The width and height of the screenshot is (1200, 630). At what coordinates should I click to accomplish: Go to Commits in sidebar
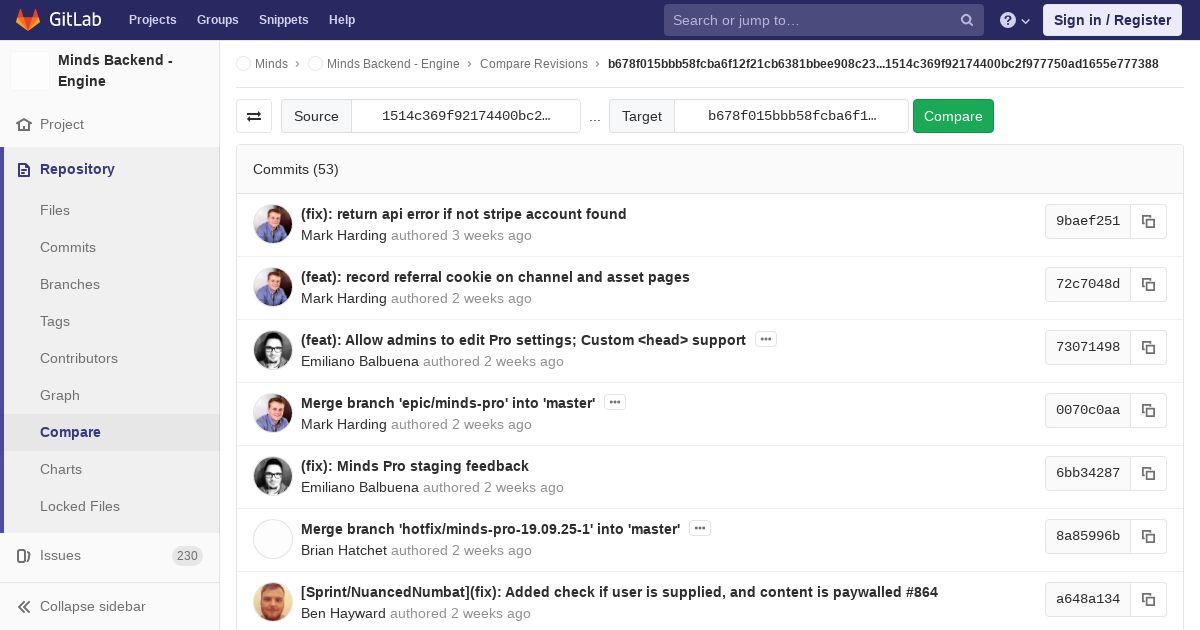pyautogui.click(x=68, y=248)
